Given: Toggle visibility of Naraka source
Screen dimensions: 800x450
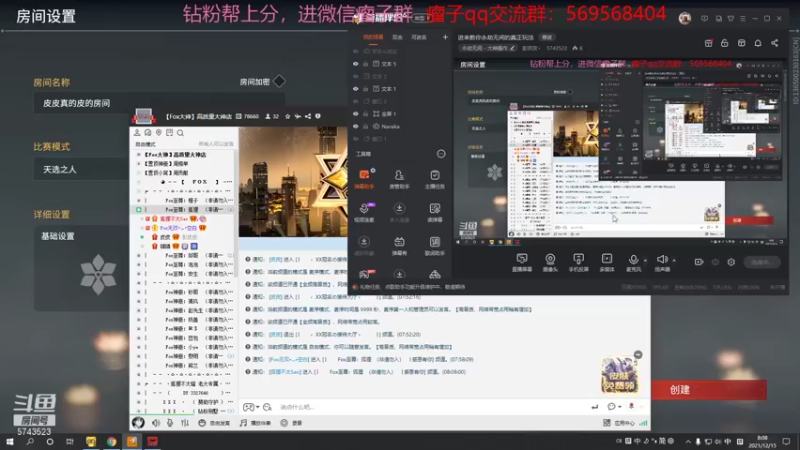Looking at the screenshot, I should pyautogui.click(x=356, y=126).
